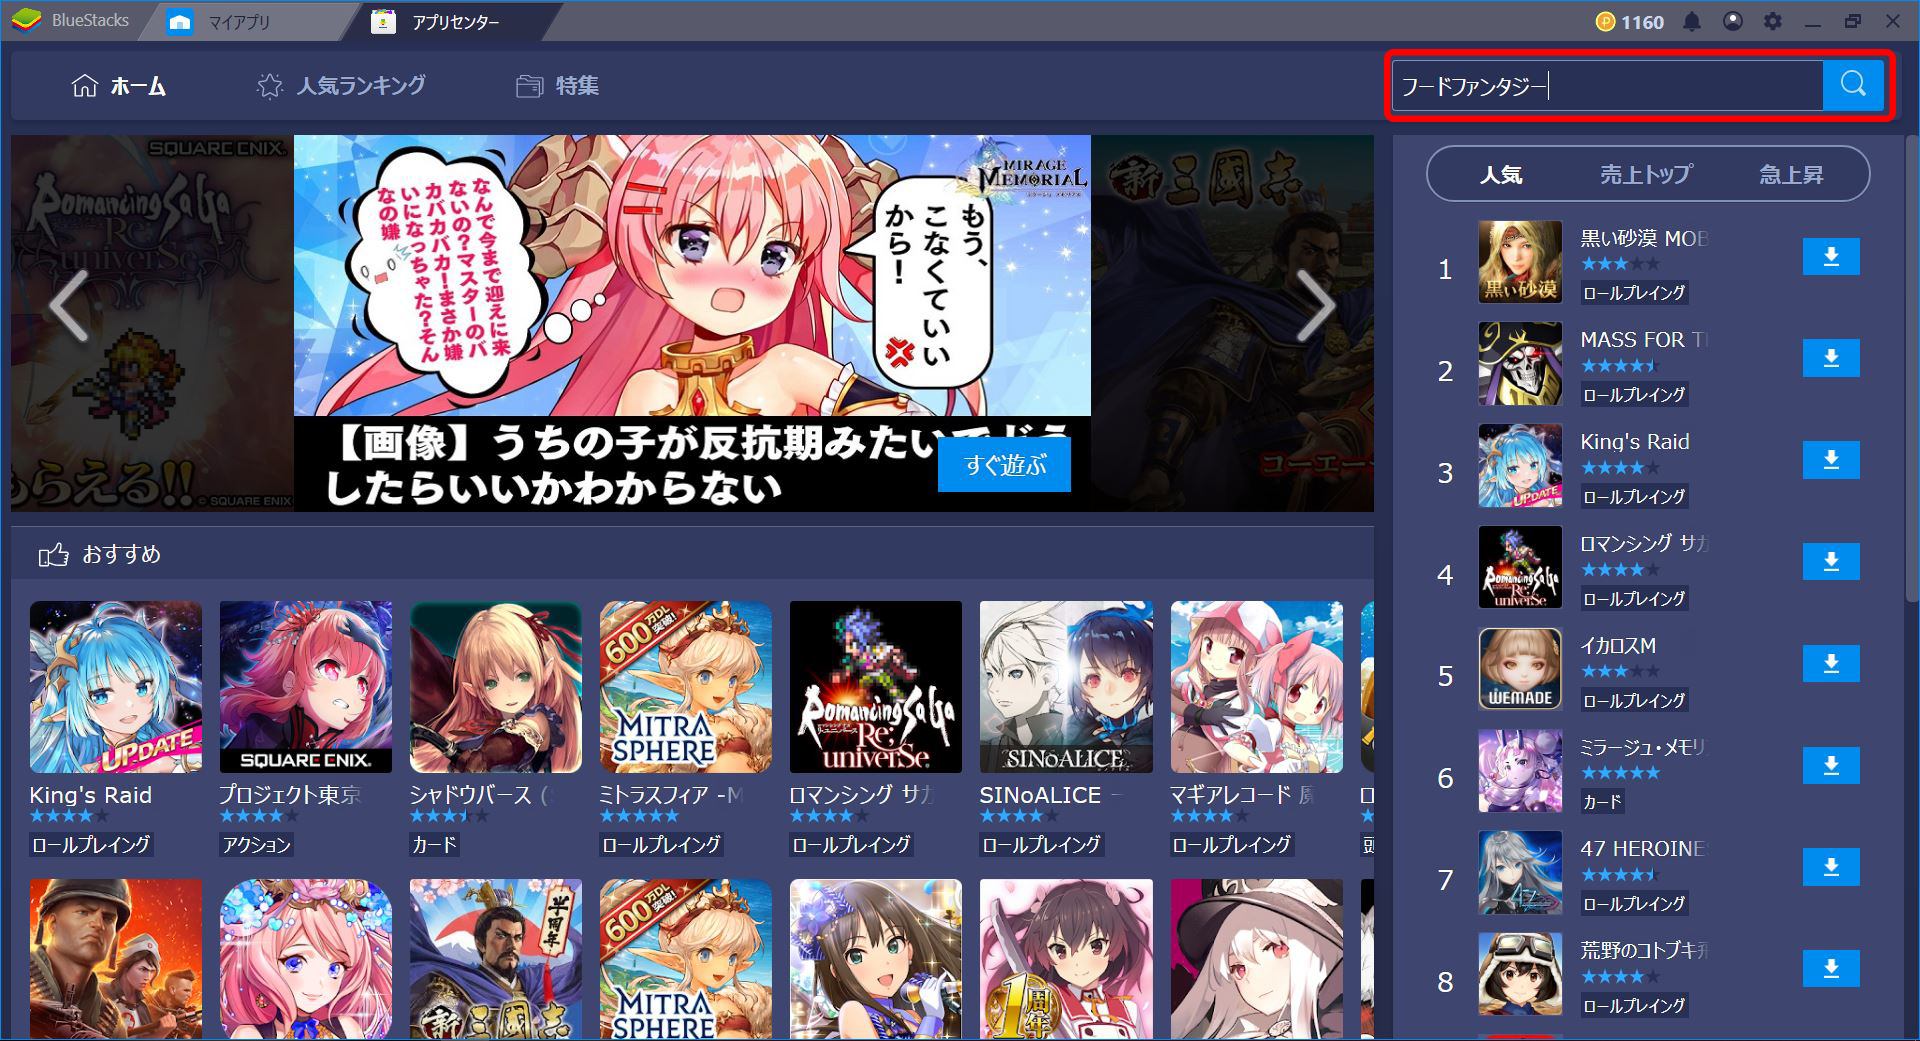Show previous banner with left arrow
This screenshot has height=1041, width=1920.
[68, 305]
